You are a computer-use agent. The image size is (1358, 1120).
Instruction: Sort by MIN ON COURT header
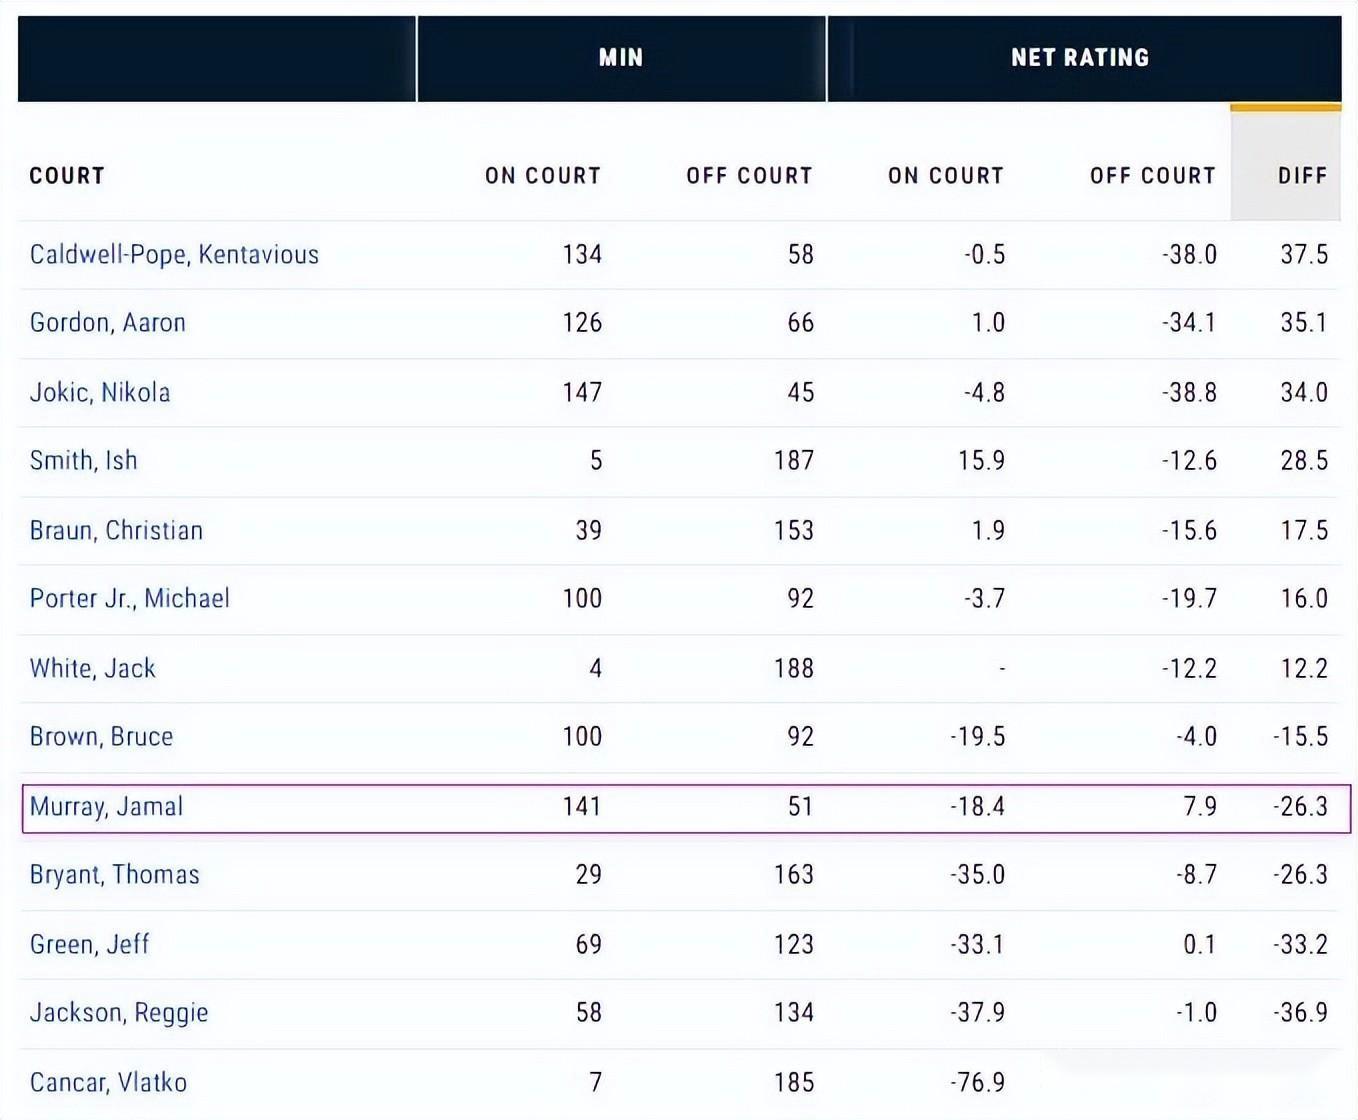pos(542,176)
